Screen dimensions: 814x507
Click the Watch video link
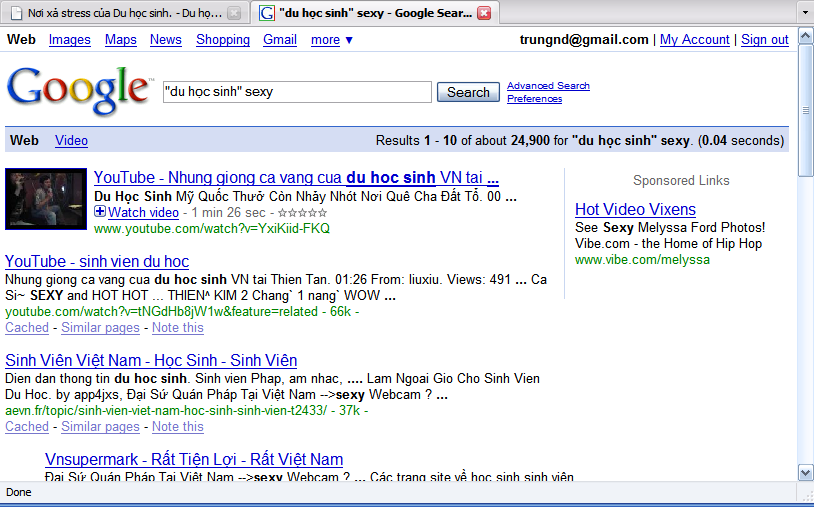[x=143, y=213]
